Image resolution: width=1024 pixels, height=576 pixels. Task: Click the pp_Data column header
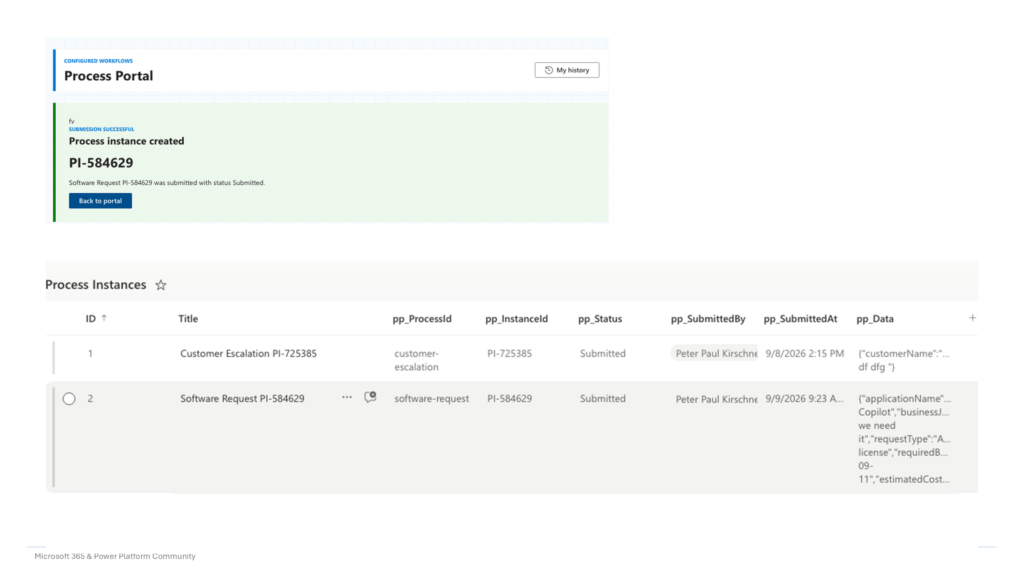tap(874, 319)
